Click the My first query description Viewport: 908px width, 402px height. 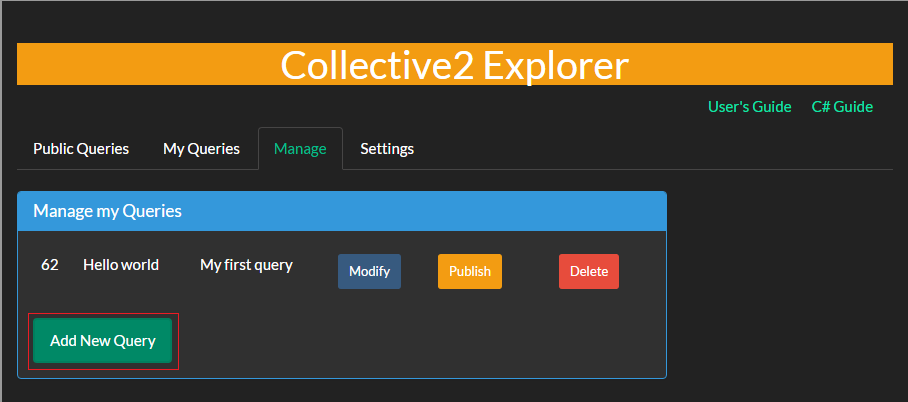[x=246, y=265]
